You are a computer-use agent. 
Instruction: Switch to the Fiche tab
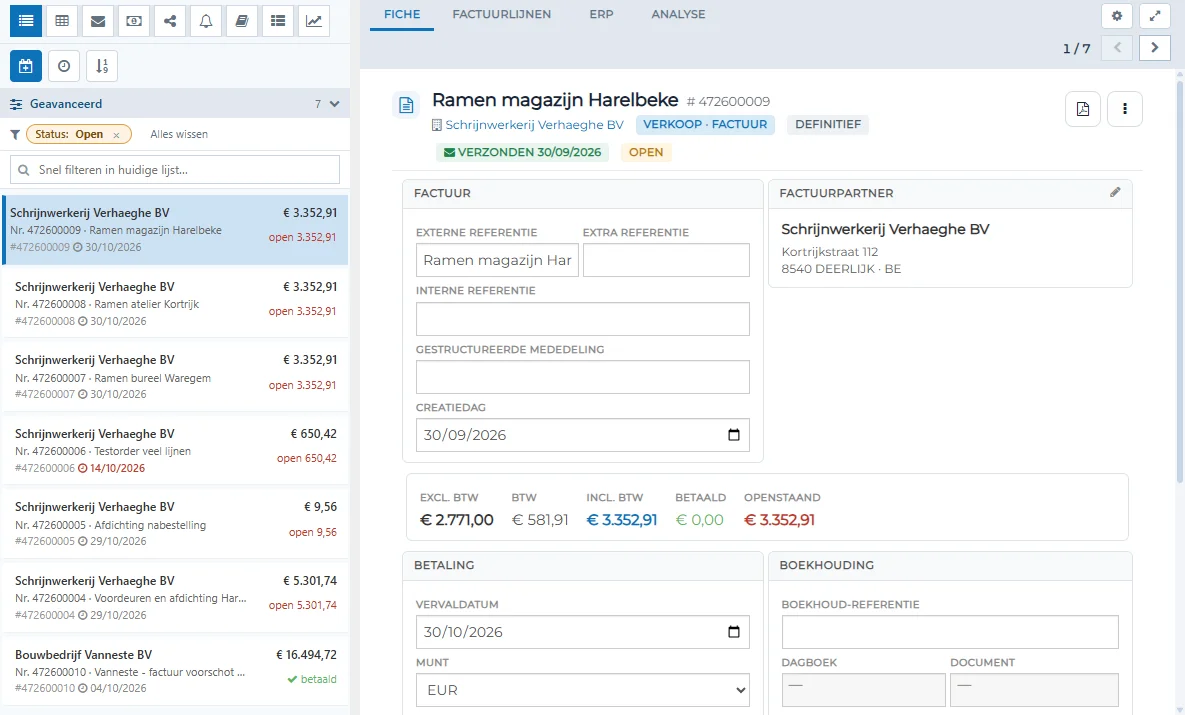(x=402, y=14)
